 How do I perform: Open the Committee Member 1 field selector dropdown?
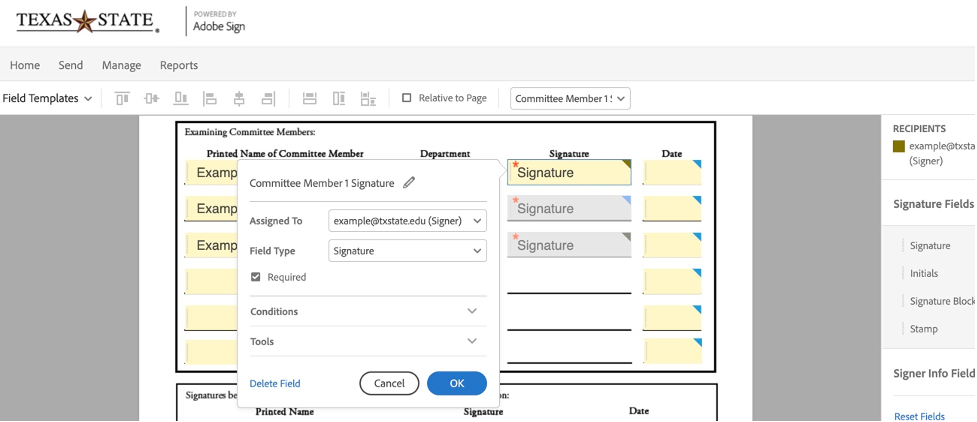[x=570, y=98]
